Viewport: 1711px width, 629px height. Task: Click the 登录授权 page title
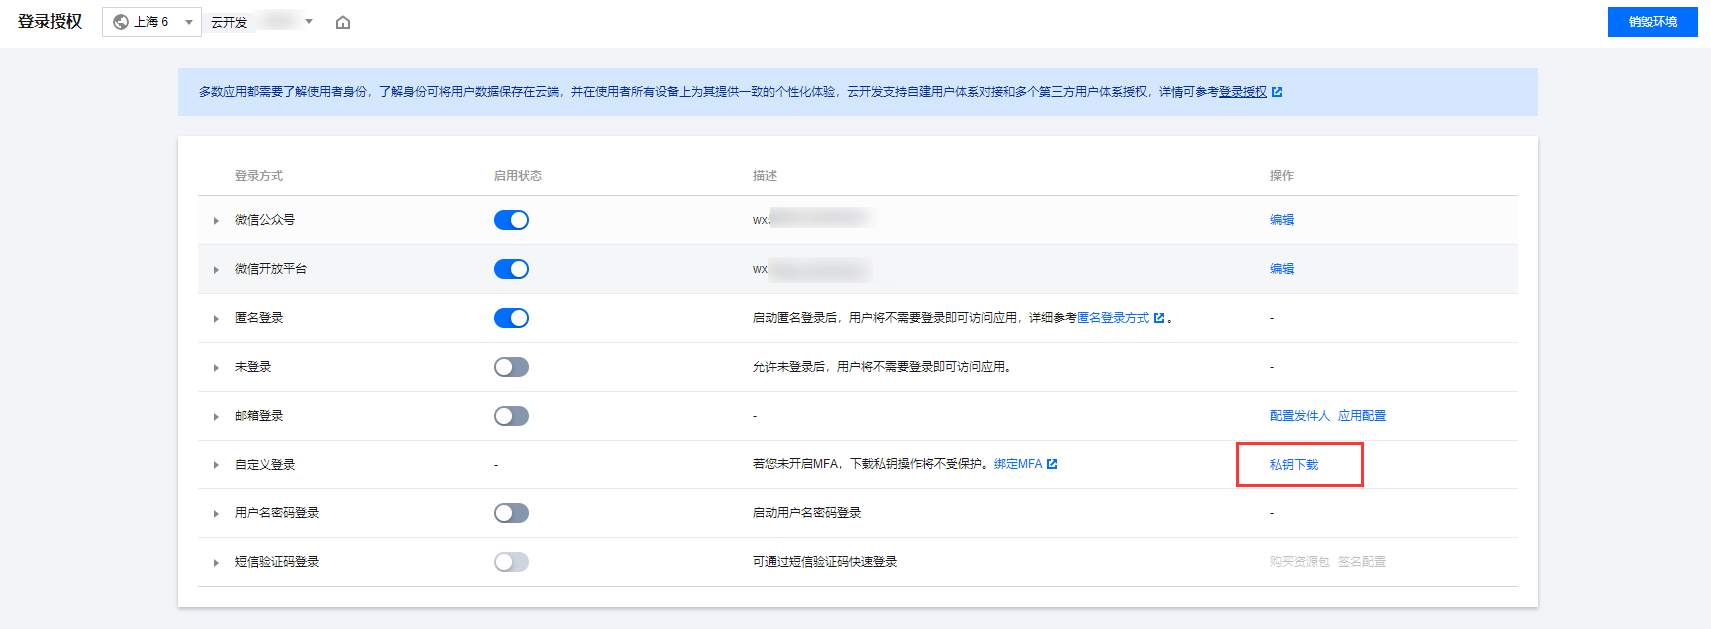click(x=50, y=22)
